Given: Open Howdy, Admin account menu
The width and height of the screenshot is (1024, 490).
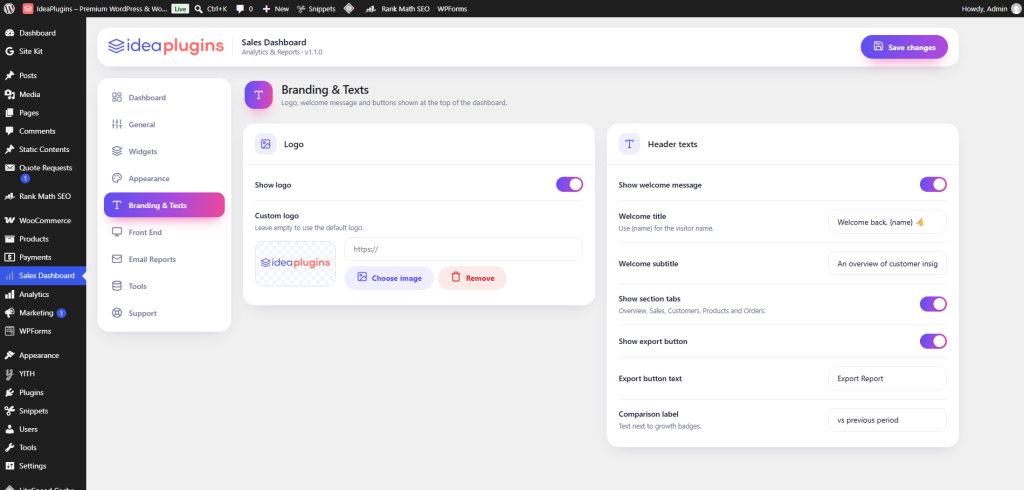Looking at the screenshot, I should point(989,9).
